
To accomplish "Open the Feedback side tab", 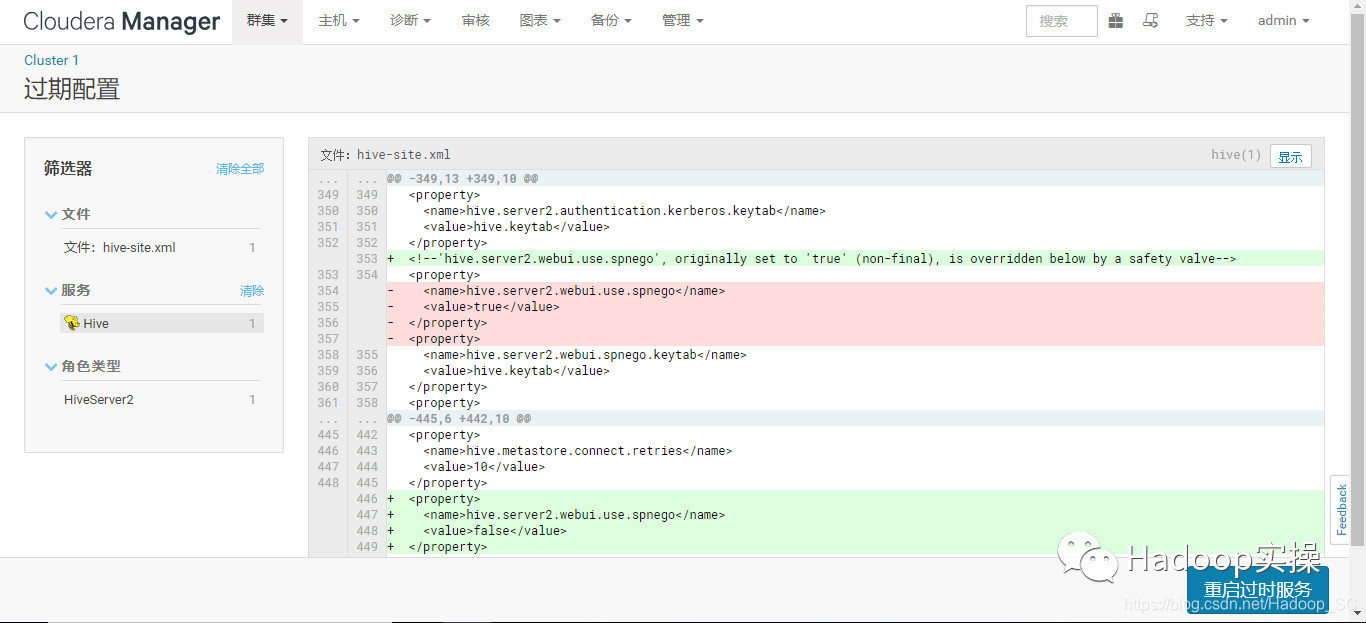I will (1341, 510).
